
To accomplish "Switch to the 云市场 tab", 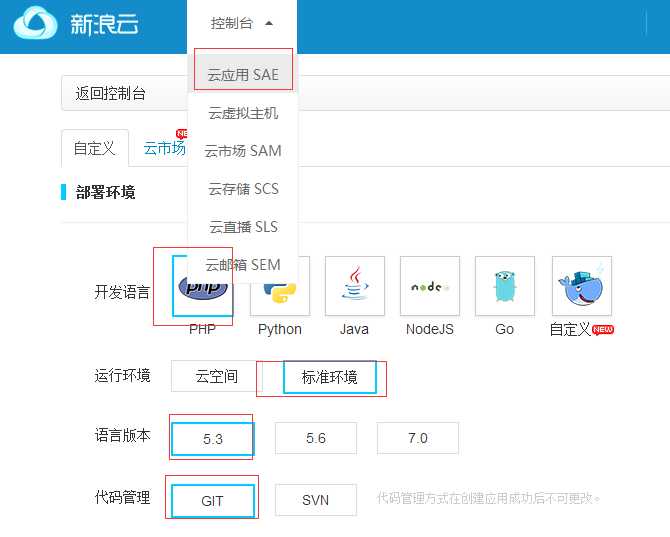I will click(x=165, y=148).
